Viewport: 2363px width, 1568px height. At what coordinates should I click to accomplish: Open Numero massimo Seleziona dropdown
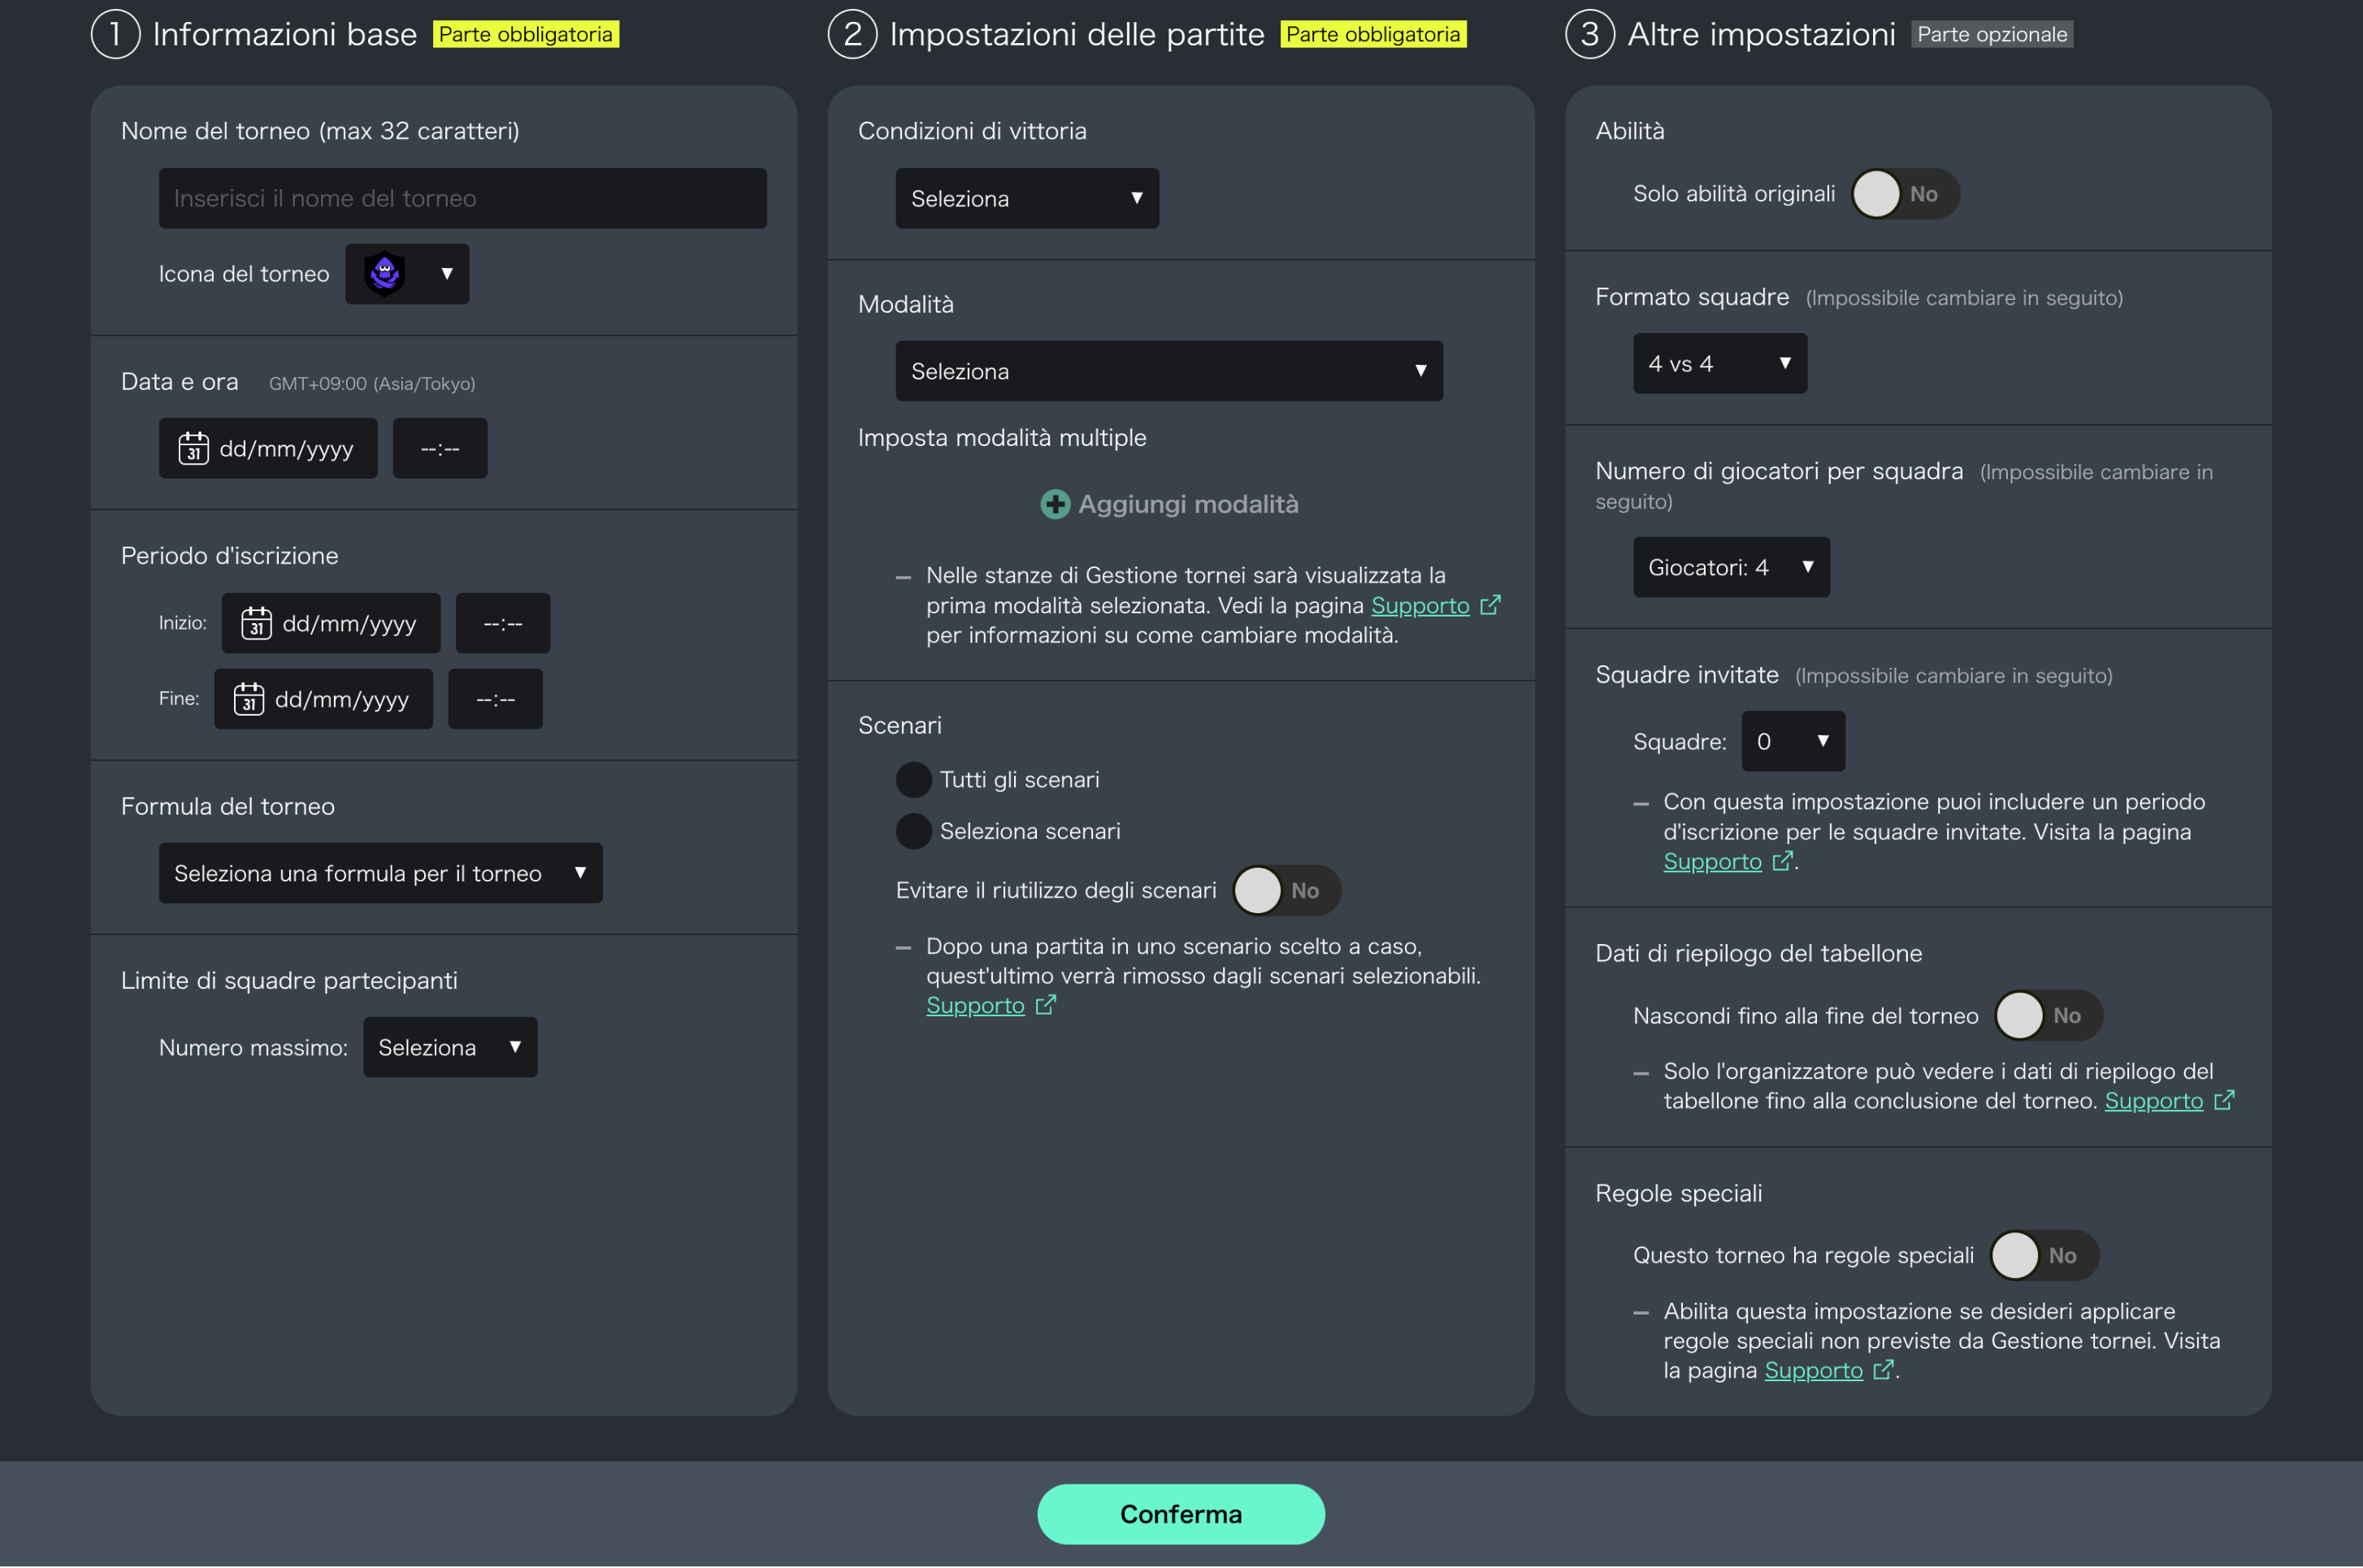(x=450, y=1047)
